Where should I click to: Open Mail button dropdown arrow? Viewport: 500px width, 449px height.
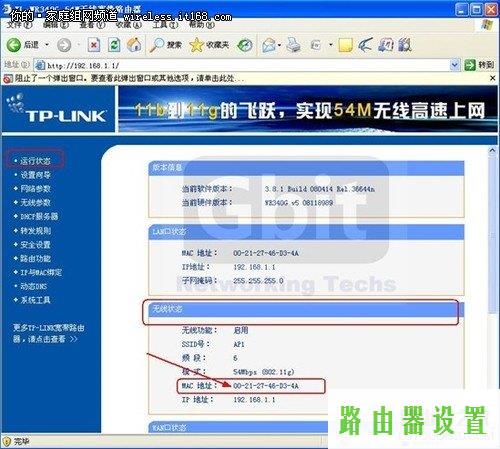pyautogui.click(x=279, y=45)
